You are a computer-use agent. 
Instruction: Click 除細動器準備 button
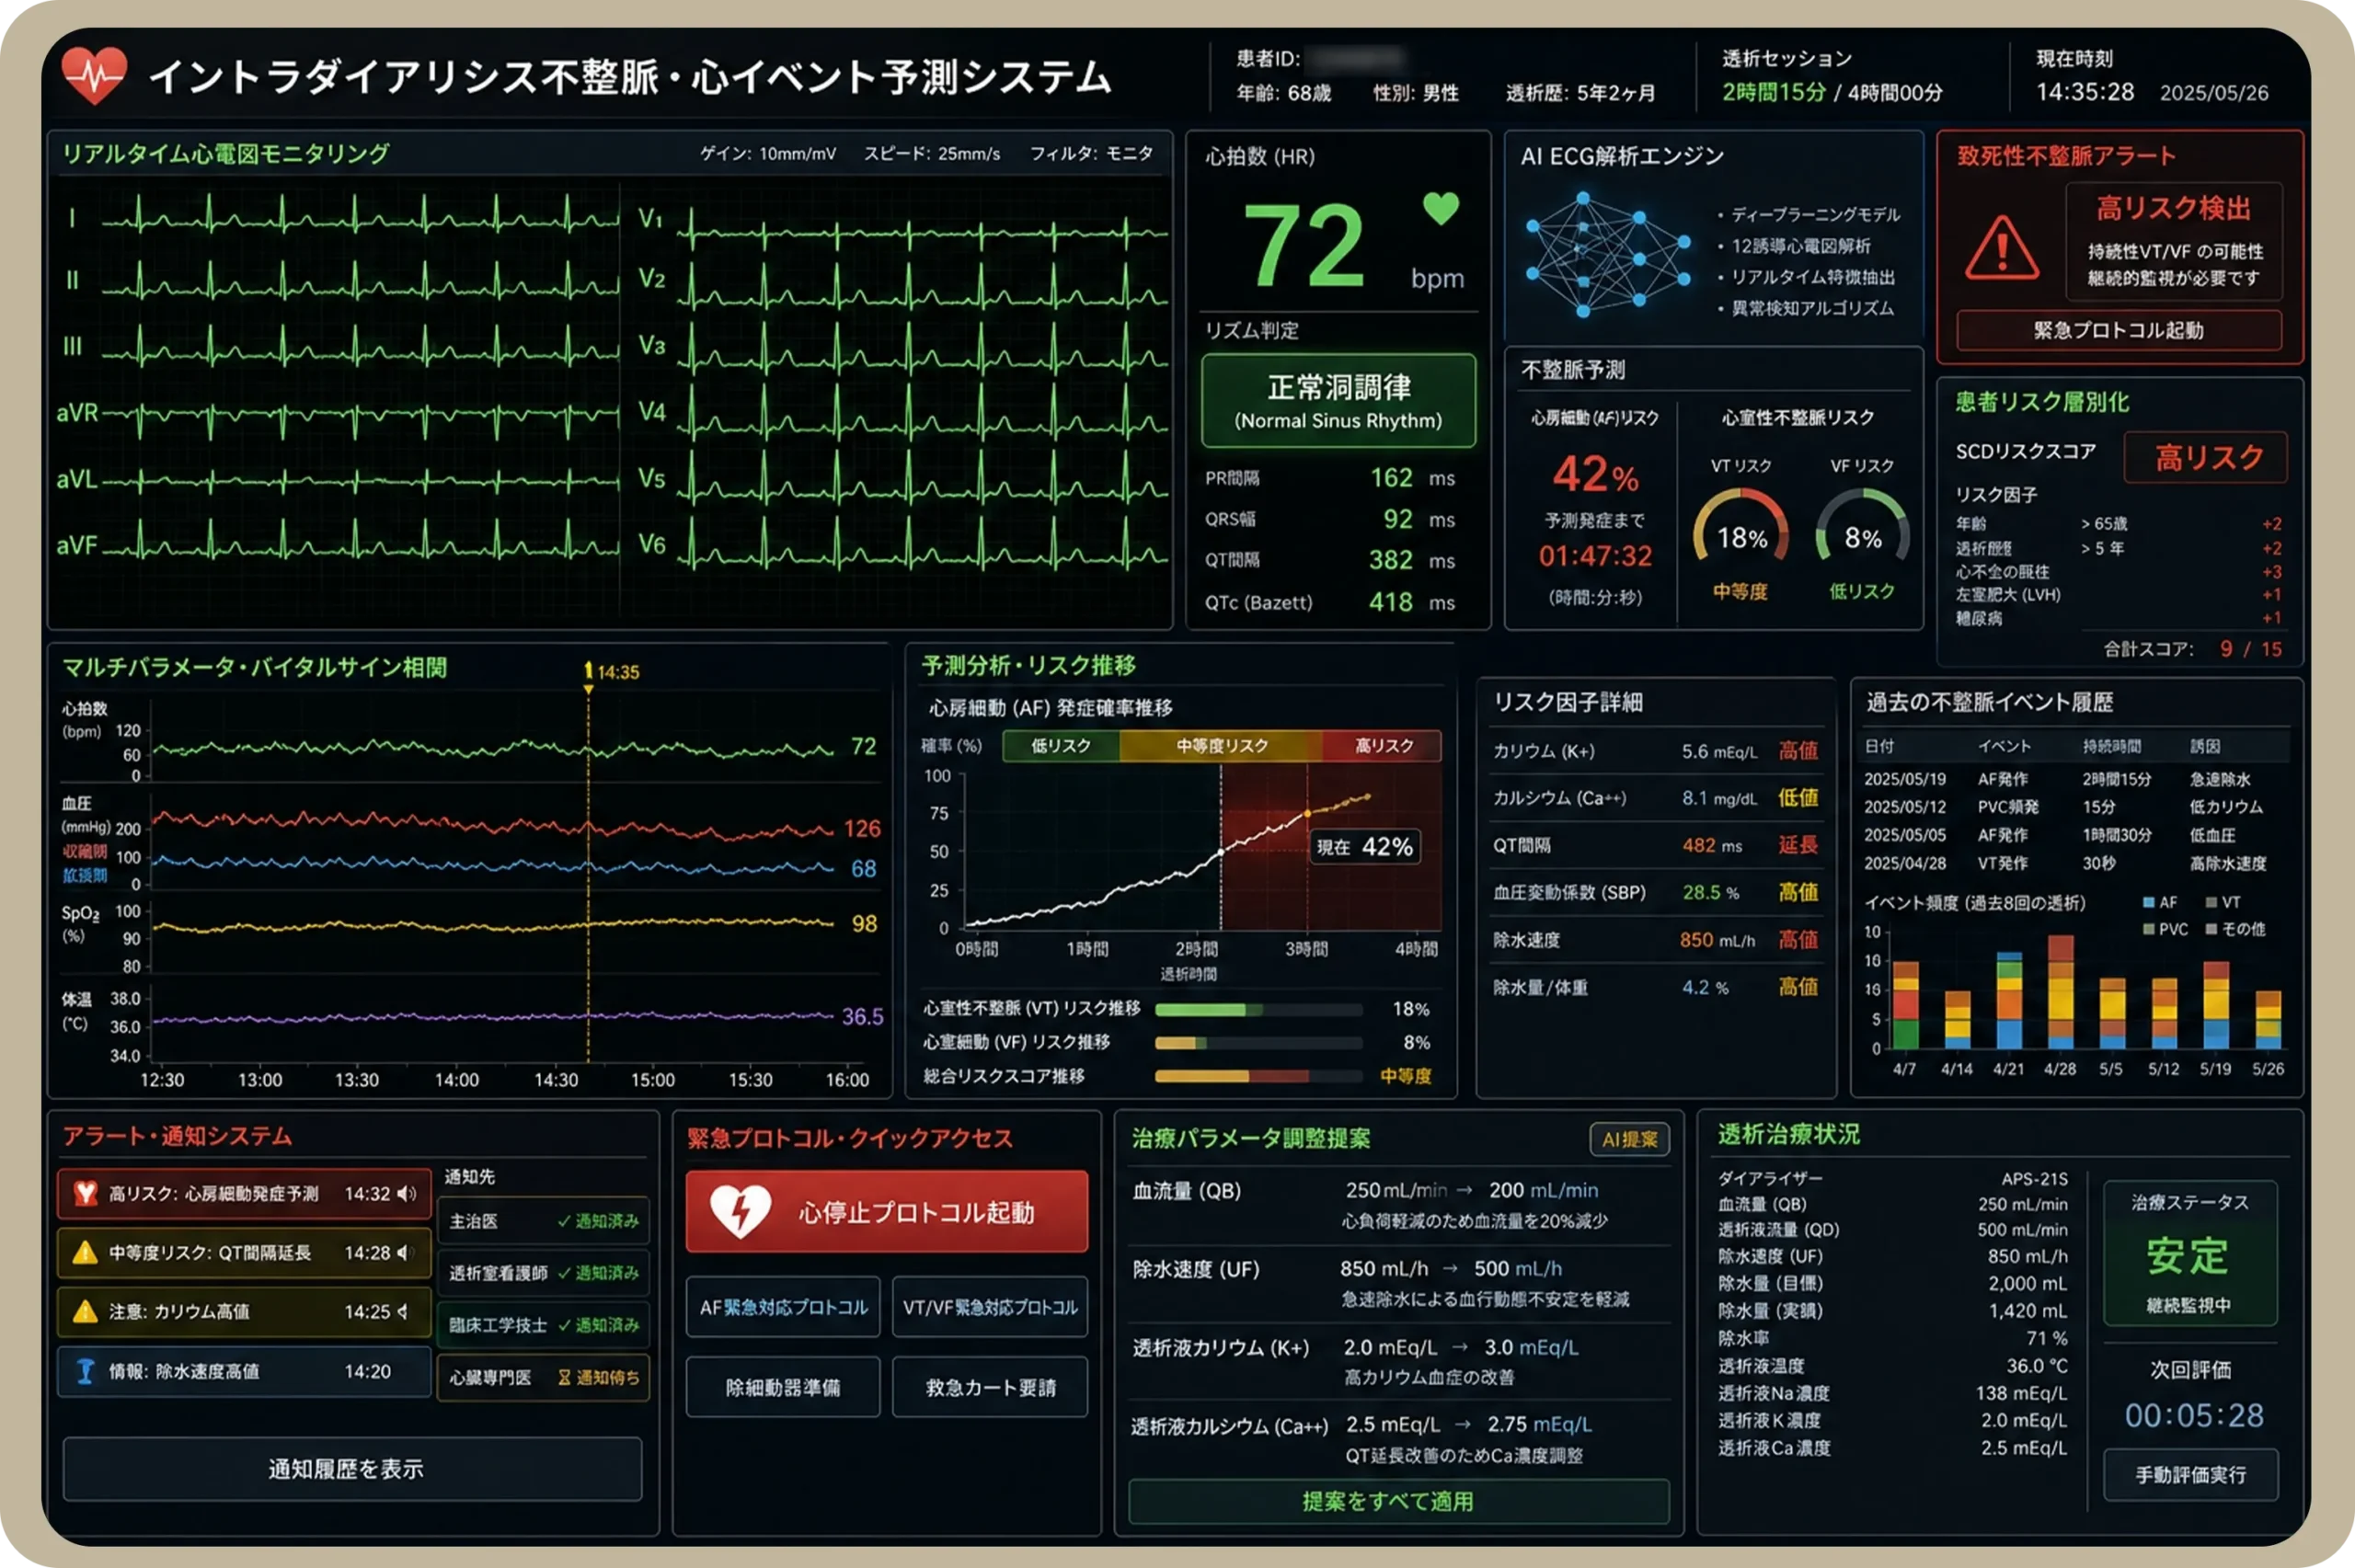pyautogui.click(x=783, y=1387)
